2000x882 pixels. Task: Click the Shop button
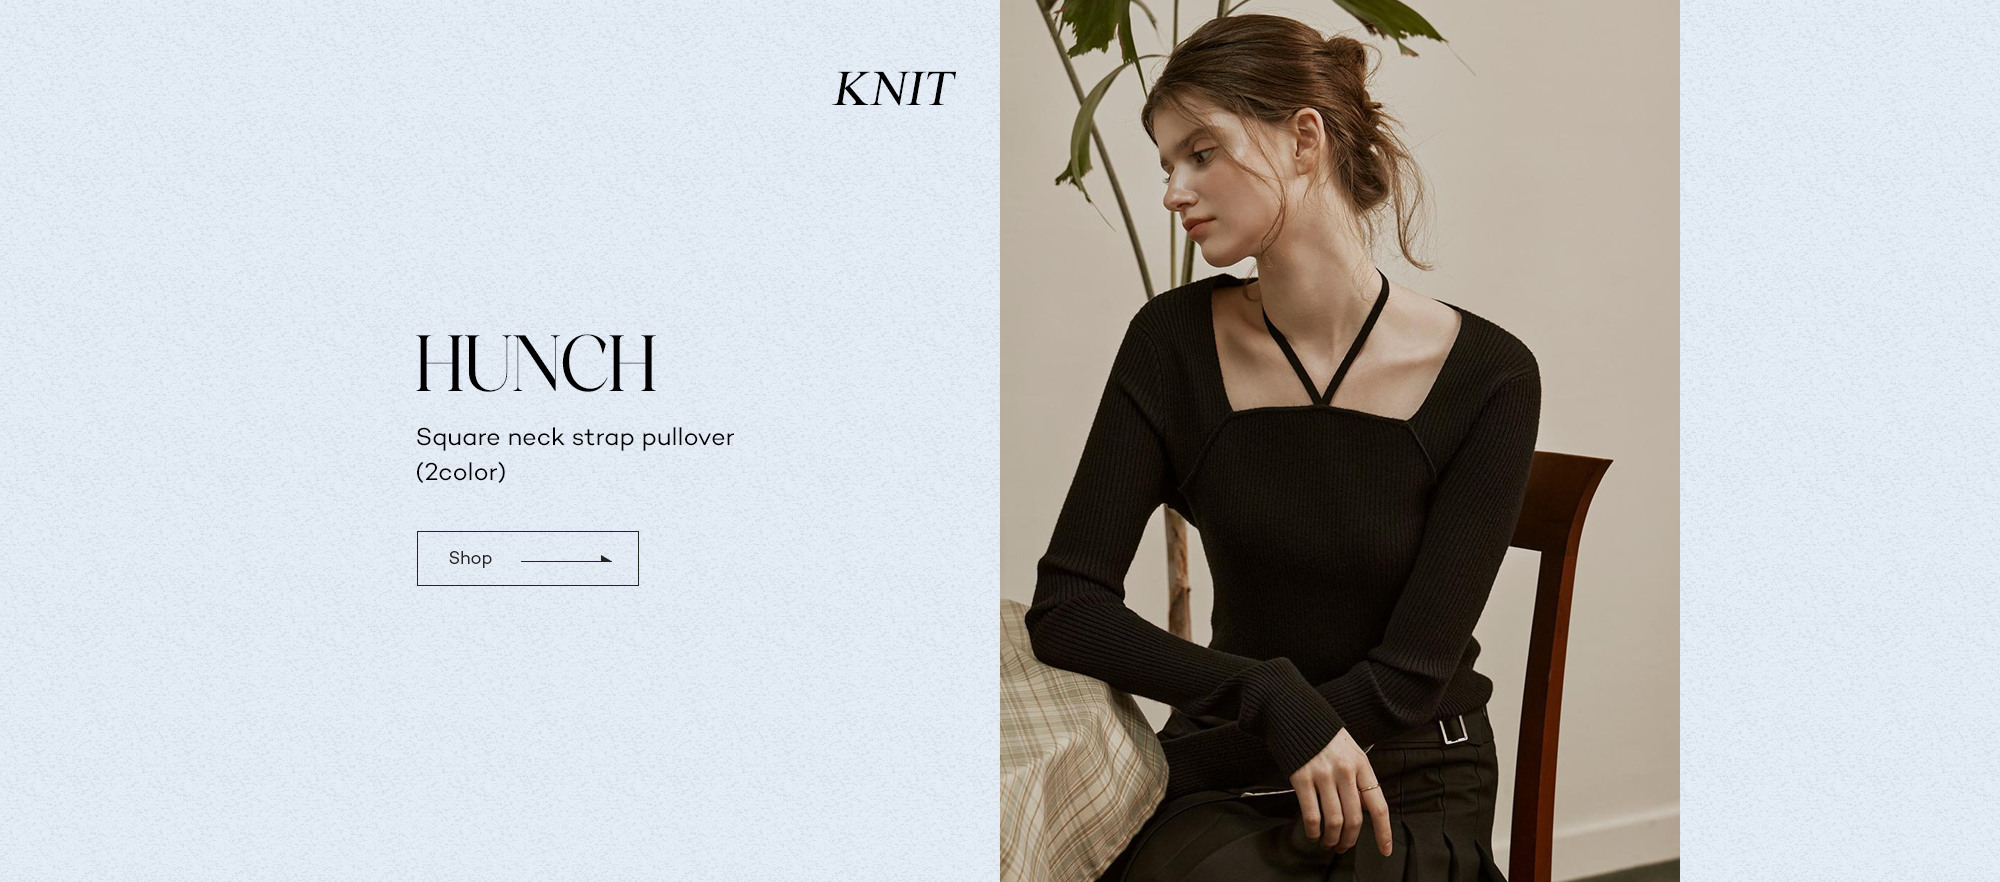(x=527, y=558)
